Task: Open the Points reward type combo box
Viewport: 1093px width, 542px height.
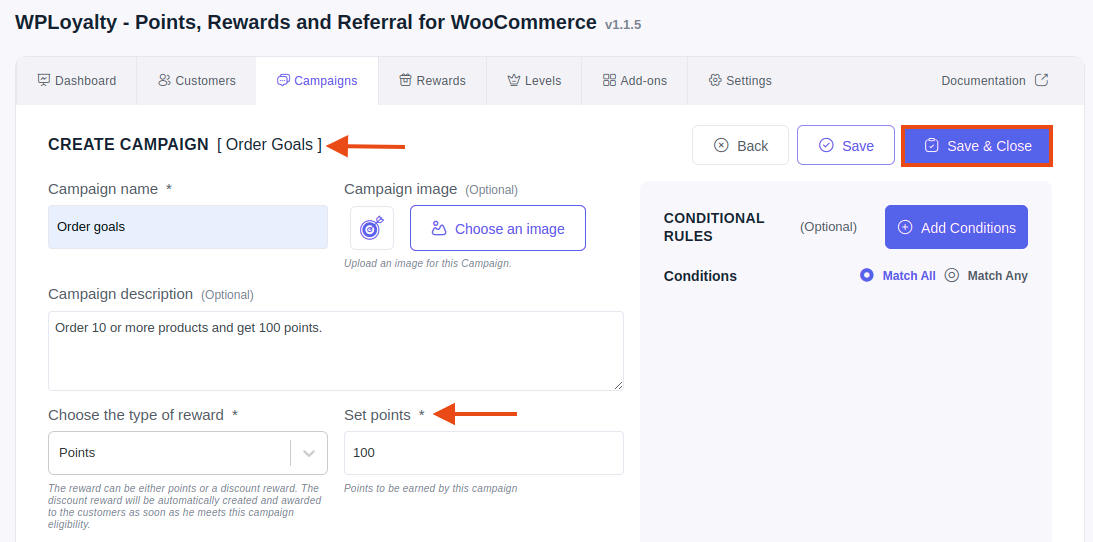Action: coord(188,453)
